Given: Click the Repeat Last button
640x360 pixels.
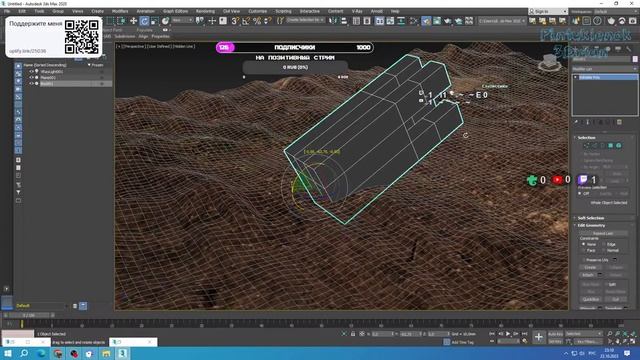Looking at the screenshot, I should (x=603, y=233).
